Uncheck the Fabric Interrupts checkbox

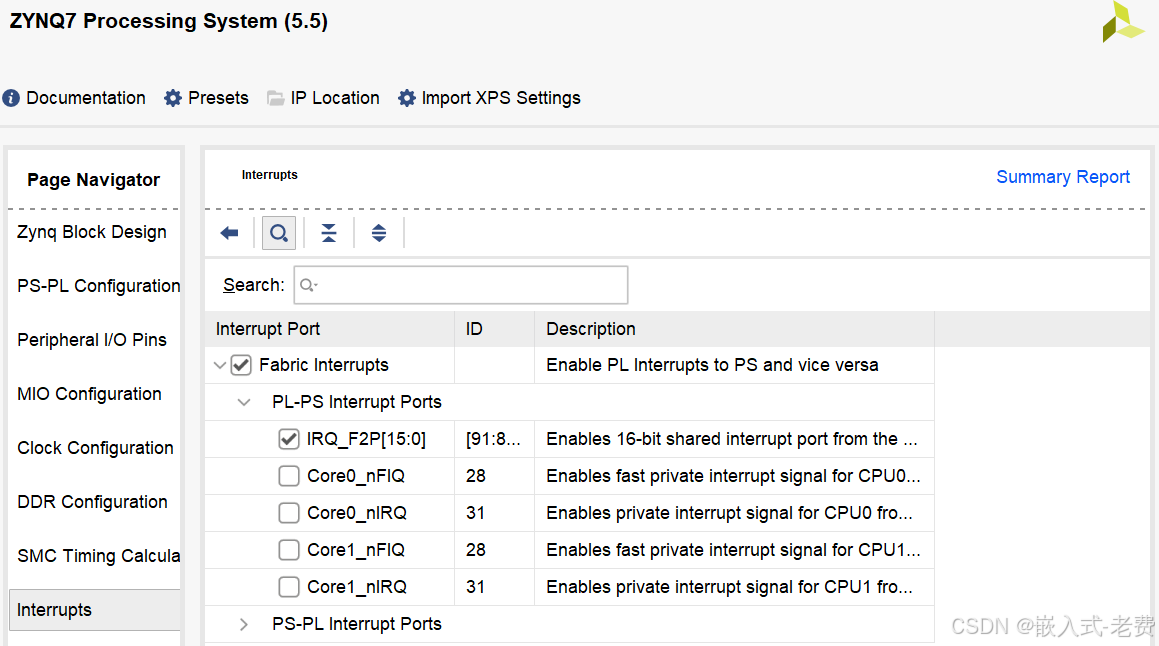point(241,365)
